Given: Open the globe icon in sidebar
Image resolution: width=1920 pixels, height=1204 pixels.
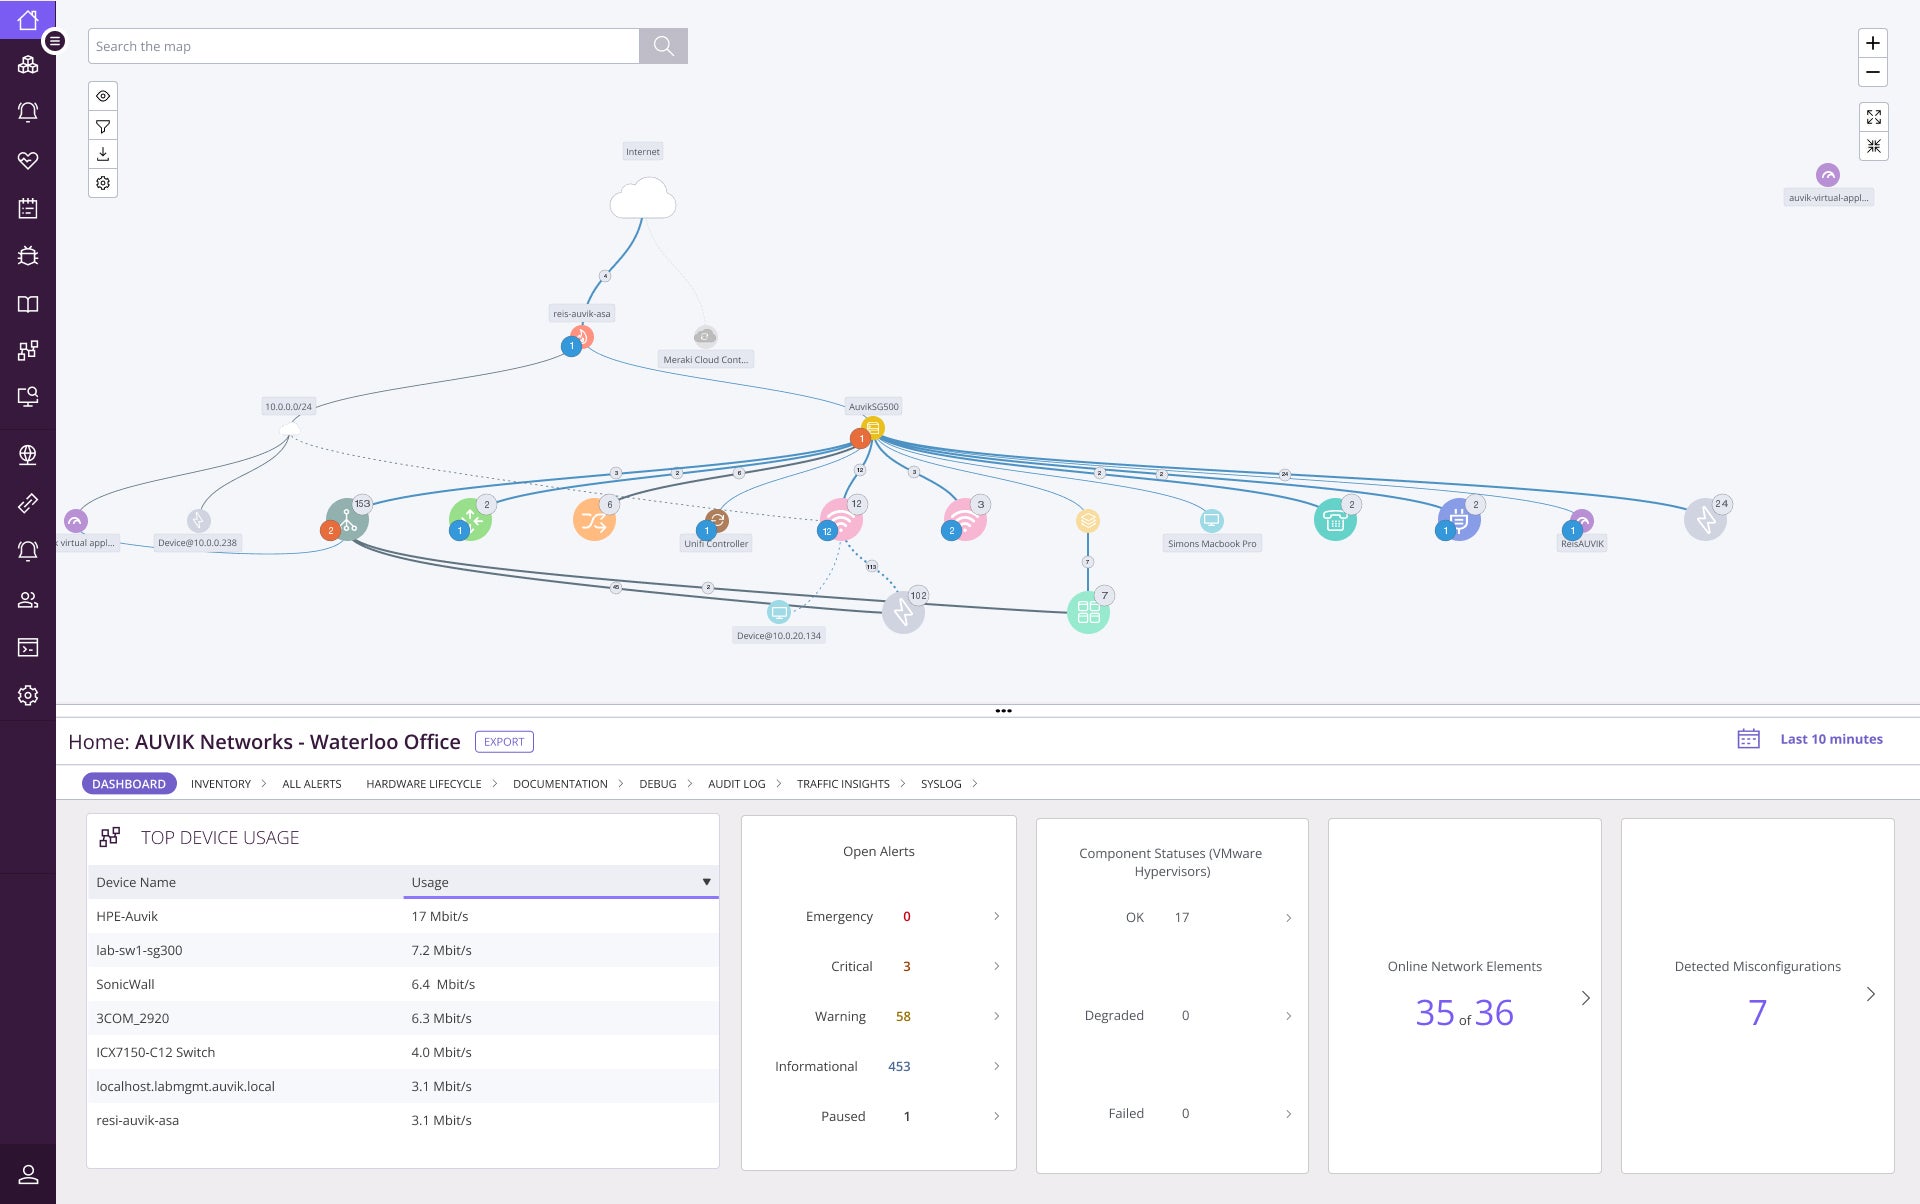Looking at the screenshot, I should click(28, 455).
